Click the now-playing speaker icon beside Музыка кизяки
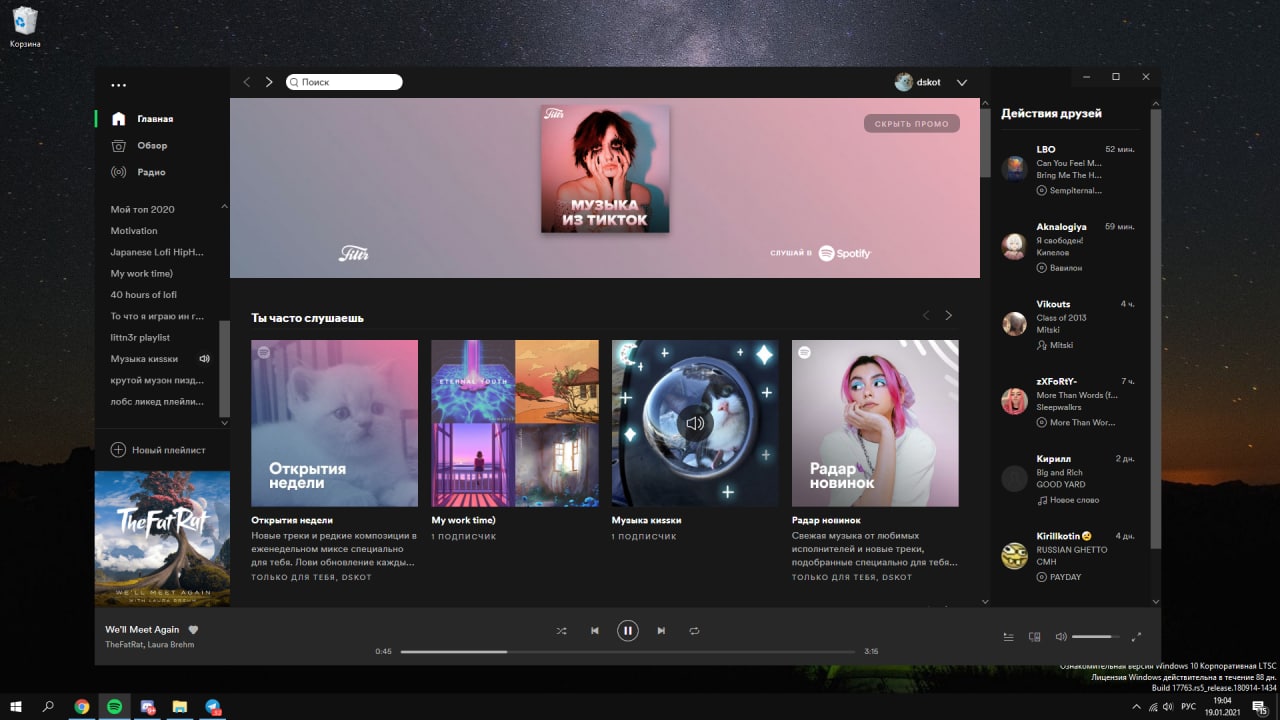 (x=204, y=358)
